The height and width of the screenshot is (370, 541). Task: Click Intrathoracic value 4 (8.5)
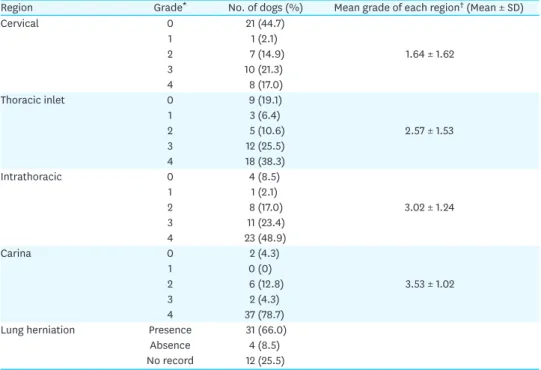pyautogui.click(x=265, y=177)
